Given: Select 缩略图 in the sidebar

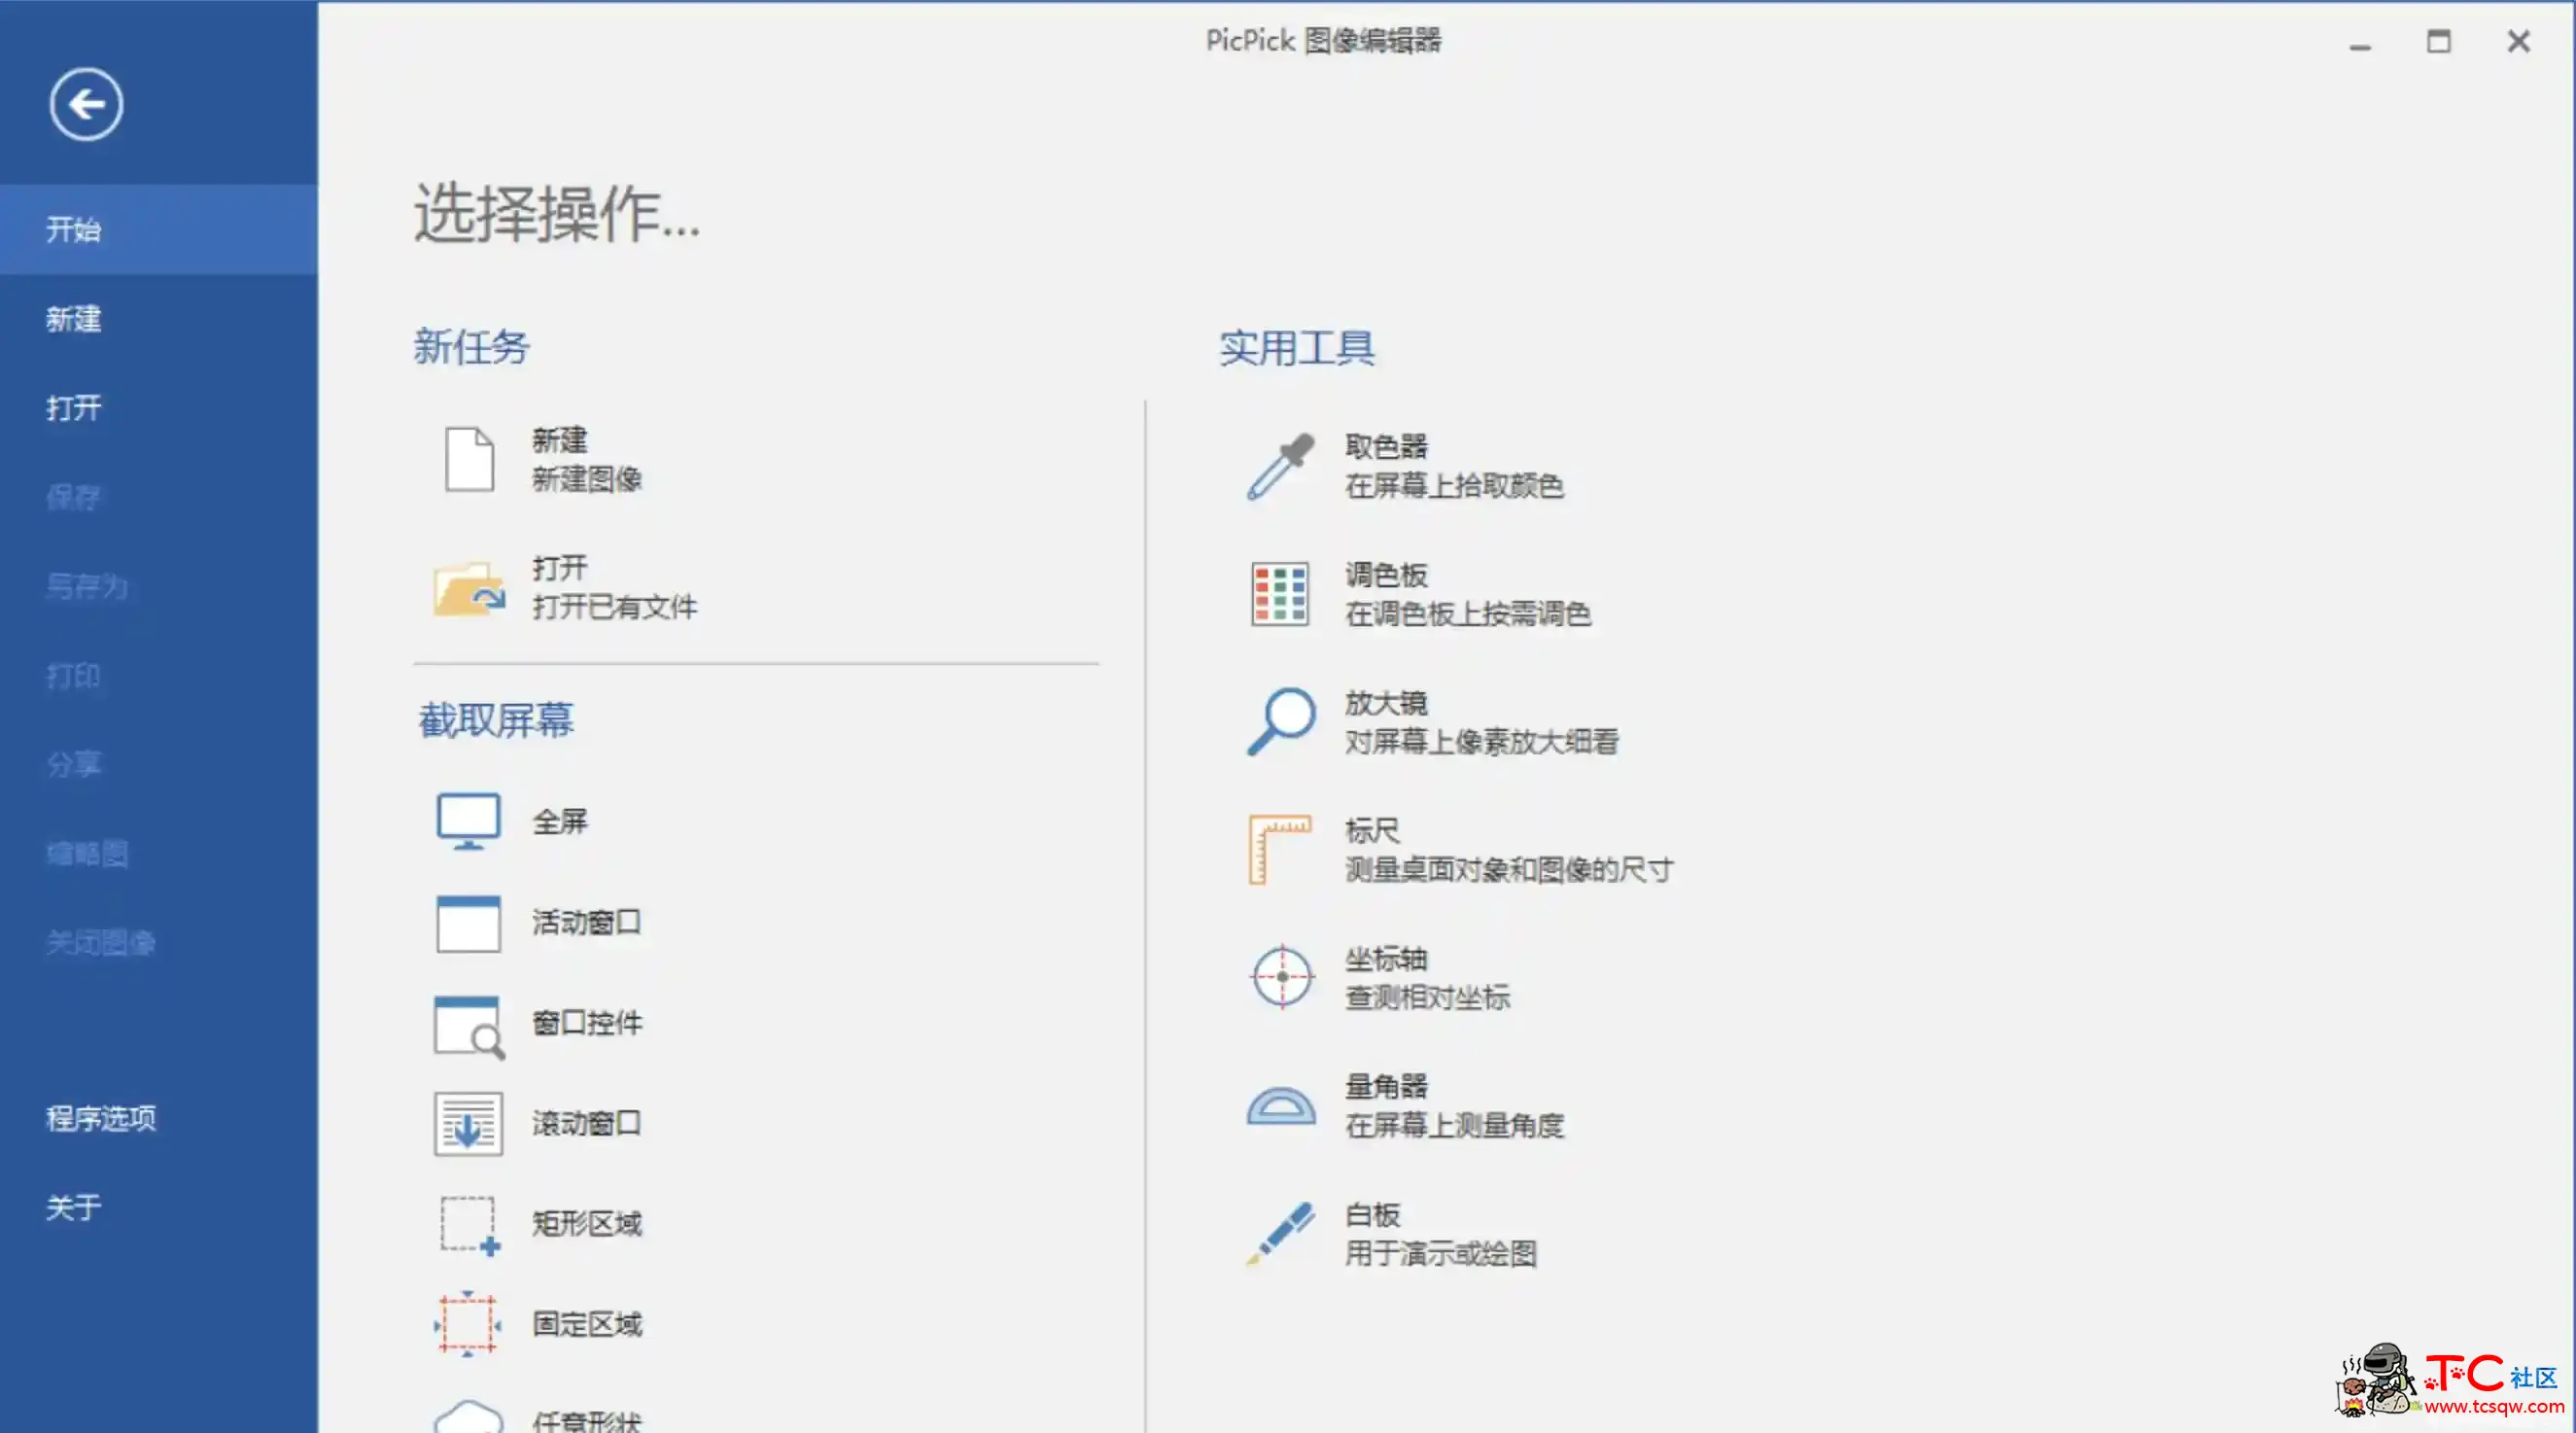Looking at the screenshot, I should coord(159,853).
